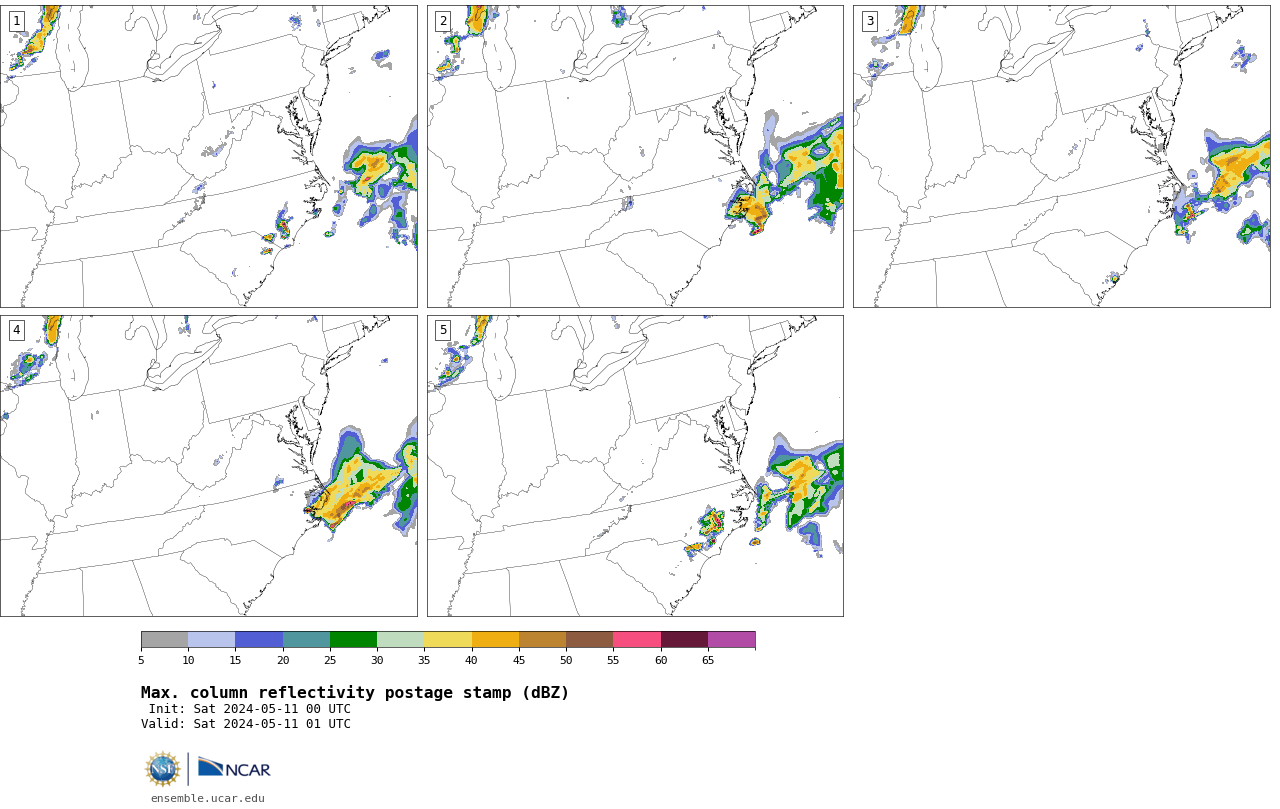Open ensemble member 3 reflectivity map

tap(1062, 156)
